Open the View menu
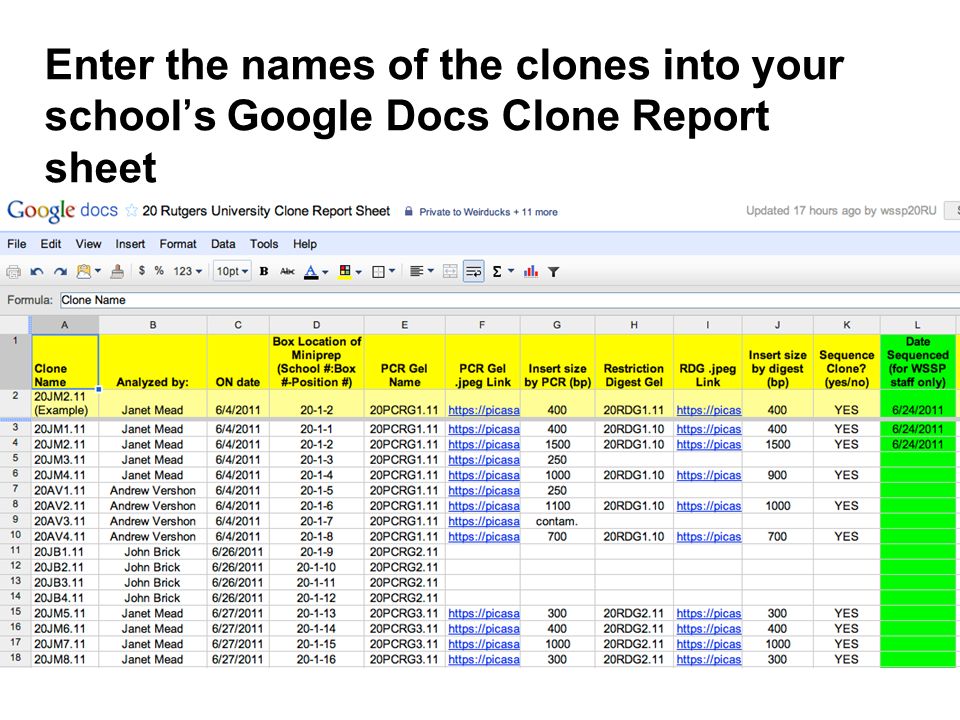Image resolution: width=960 pixels, height=720 pixels. click(88, 244)
